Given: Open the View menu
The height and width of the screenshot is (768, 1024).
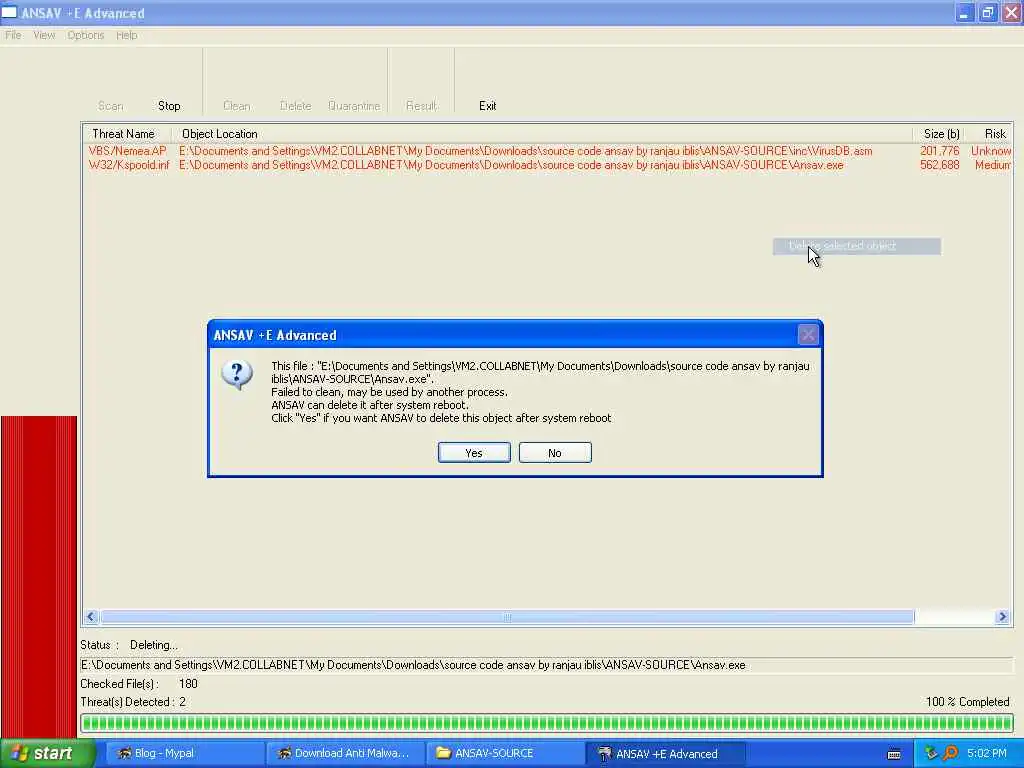Looking at the screenshot, I should click(x=44, y=35).
